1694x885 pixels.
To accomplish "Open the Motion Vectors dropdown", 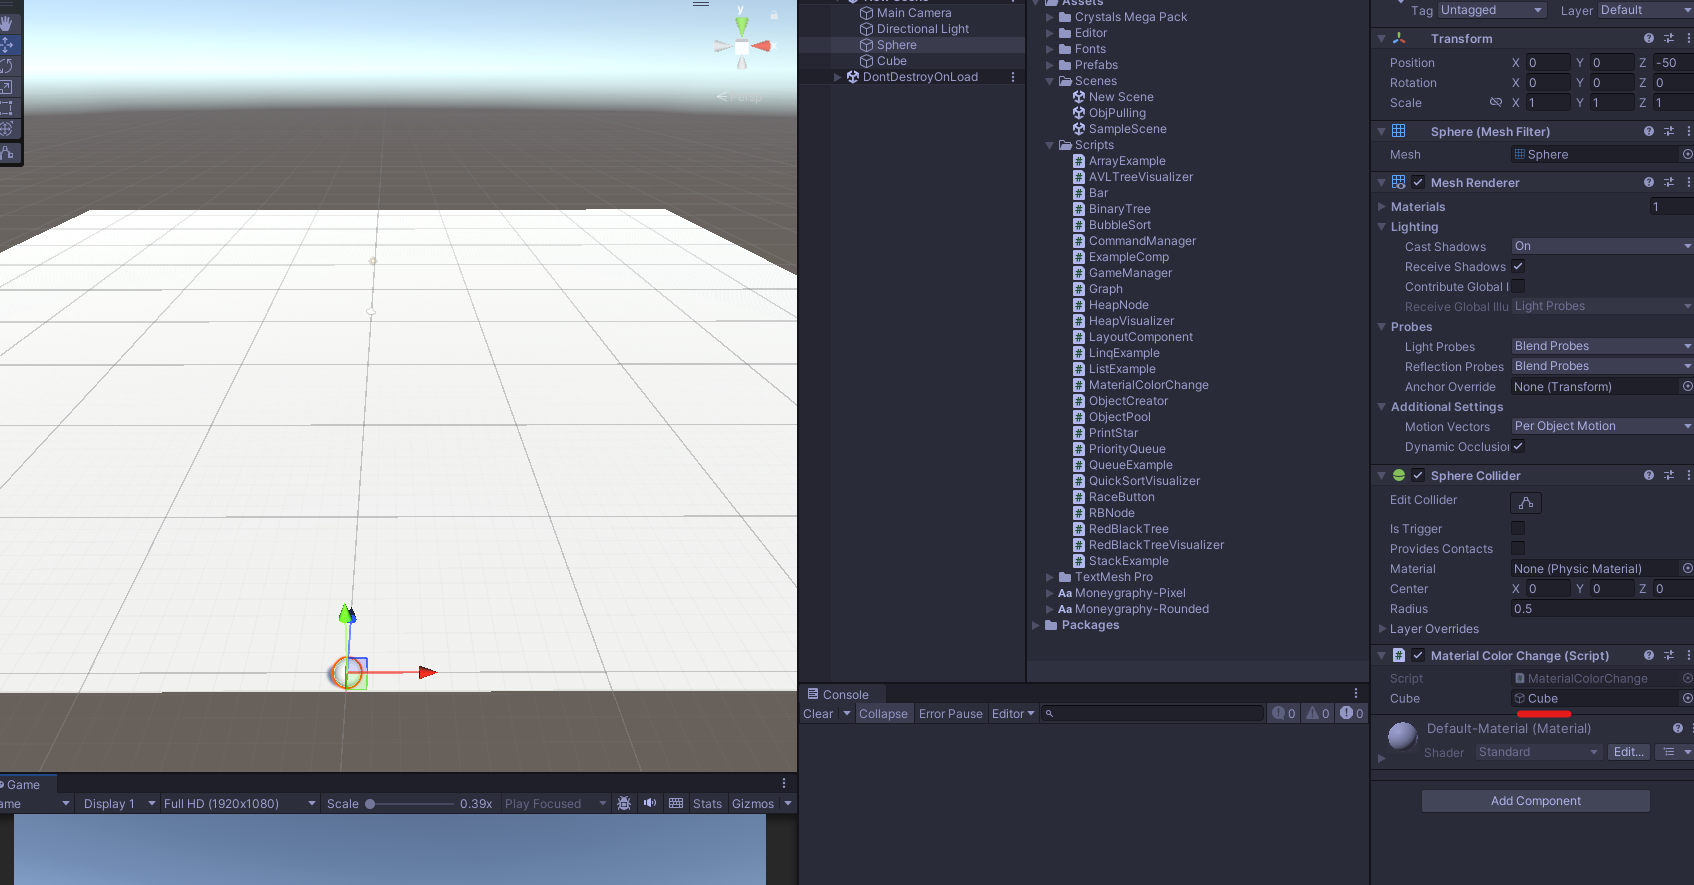I will pyautogui.click(x=1602, y=426).
